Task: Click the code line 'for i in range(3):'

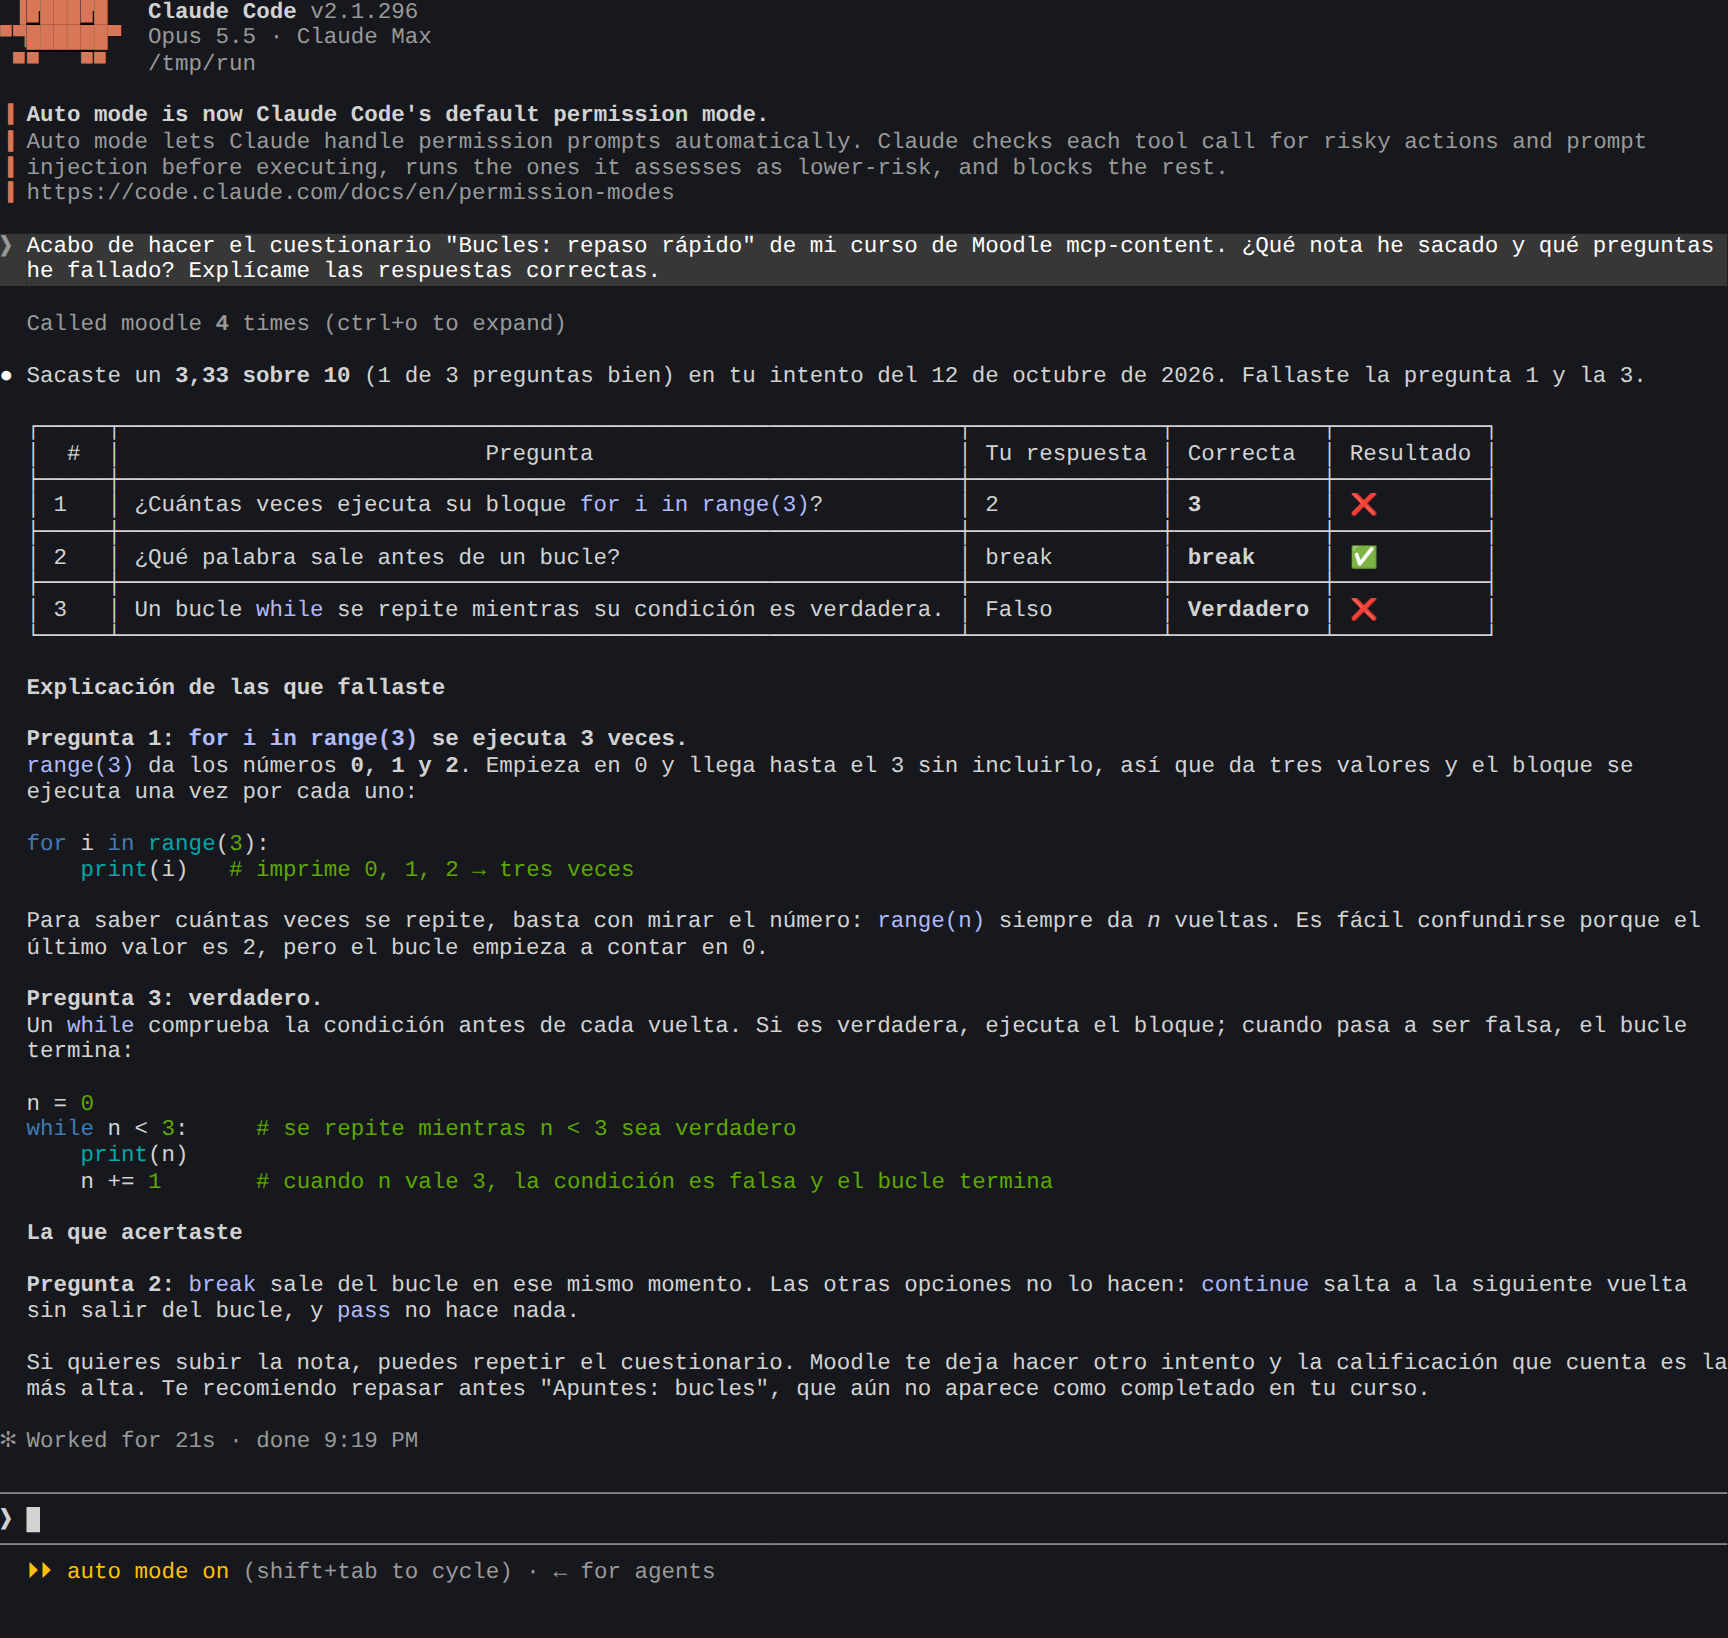Action: coord(147,843)
